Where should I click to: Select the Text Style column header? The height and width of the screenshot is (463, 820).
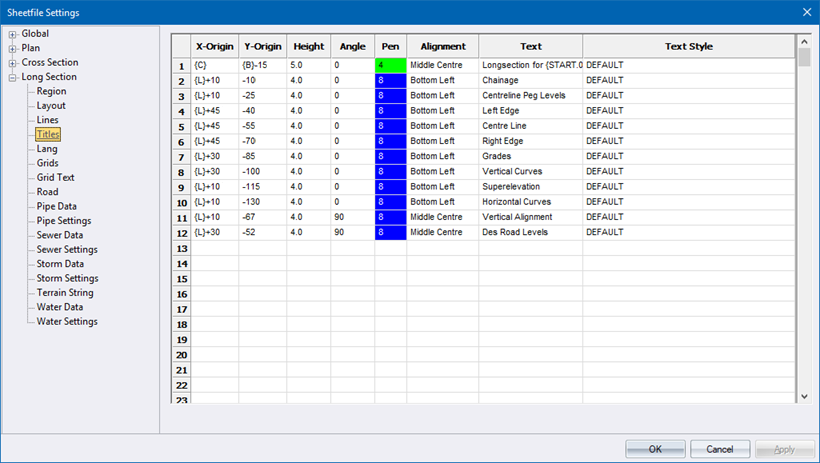(688, 46)
